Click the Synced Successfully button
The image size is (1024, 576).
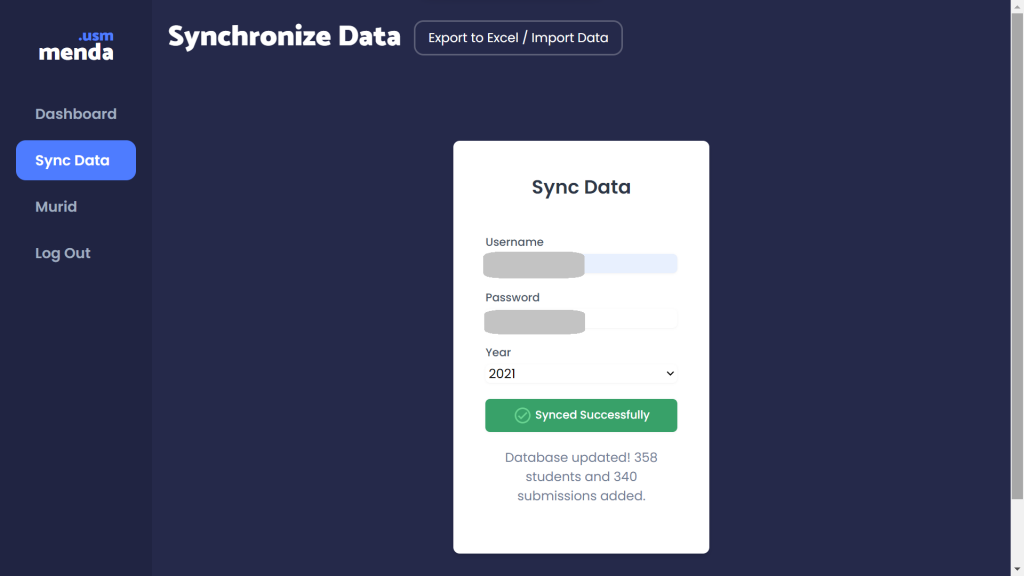[x=581, y=415]
